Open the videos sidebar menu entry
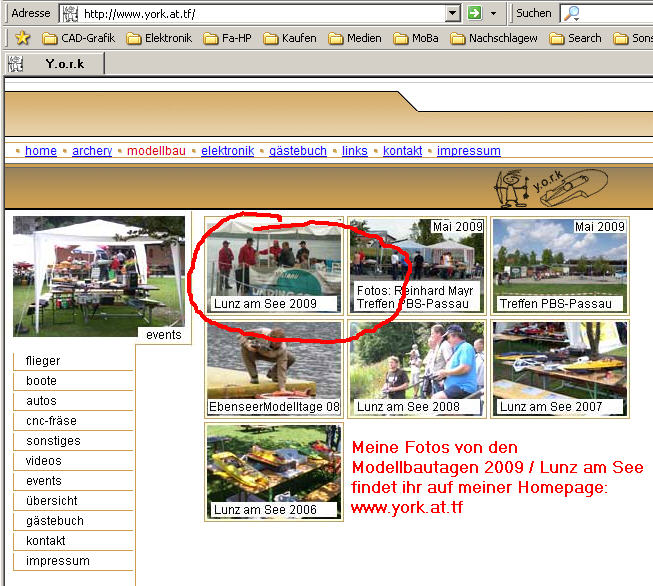This screenshot has width=653, height=586. [44, 461]
